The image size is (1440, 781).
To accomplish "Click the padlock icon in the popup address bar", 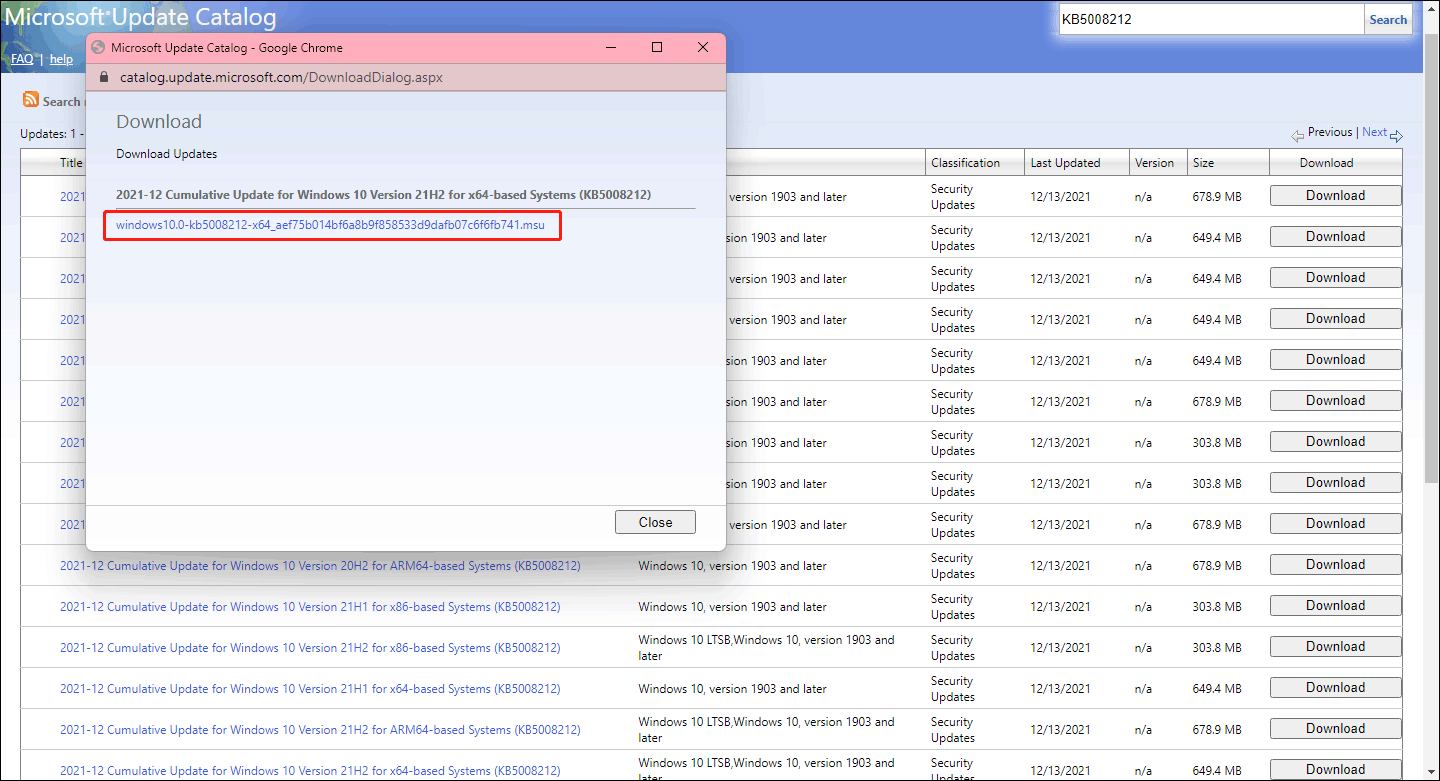I will [x=105, y=77].
